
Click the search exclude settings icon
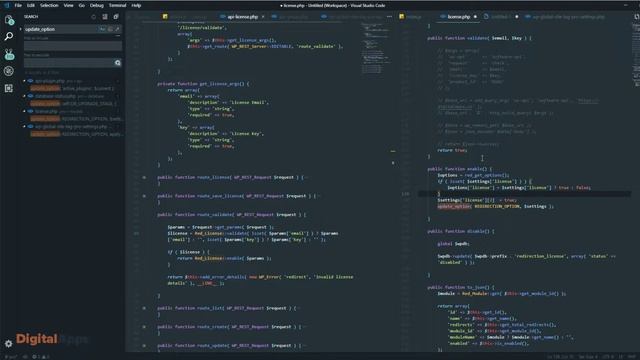118,63
